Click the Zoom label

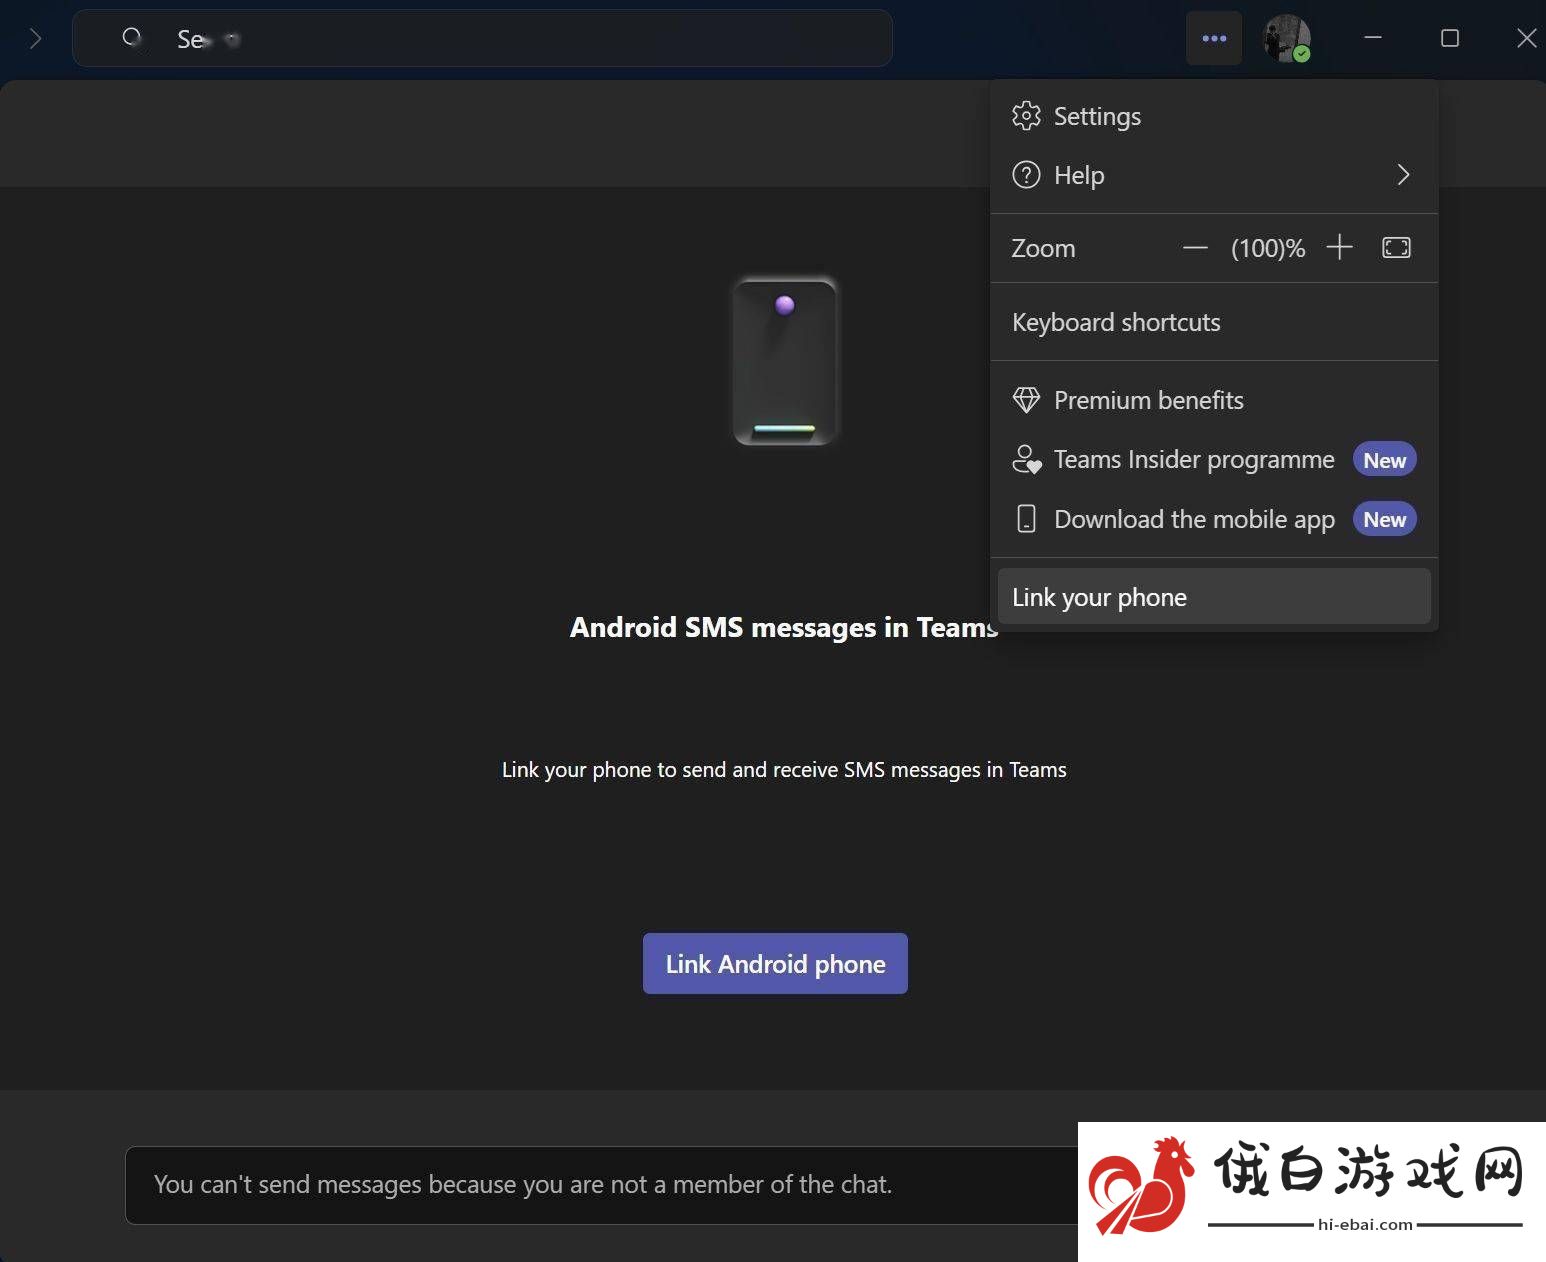(1043, 248)
